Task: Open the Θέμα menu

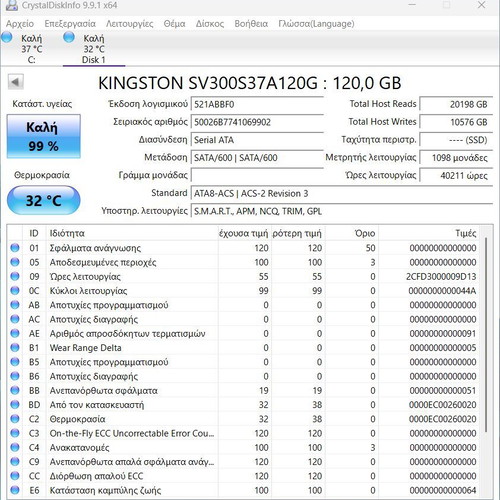Action: click(x=174, y=24)
